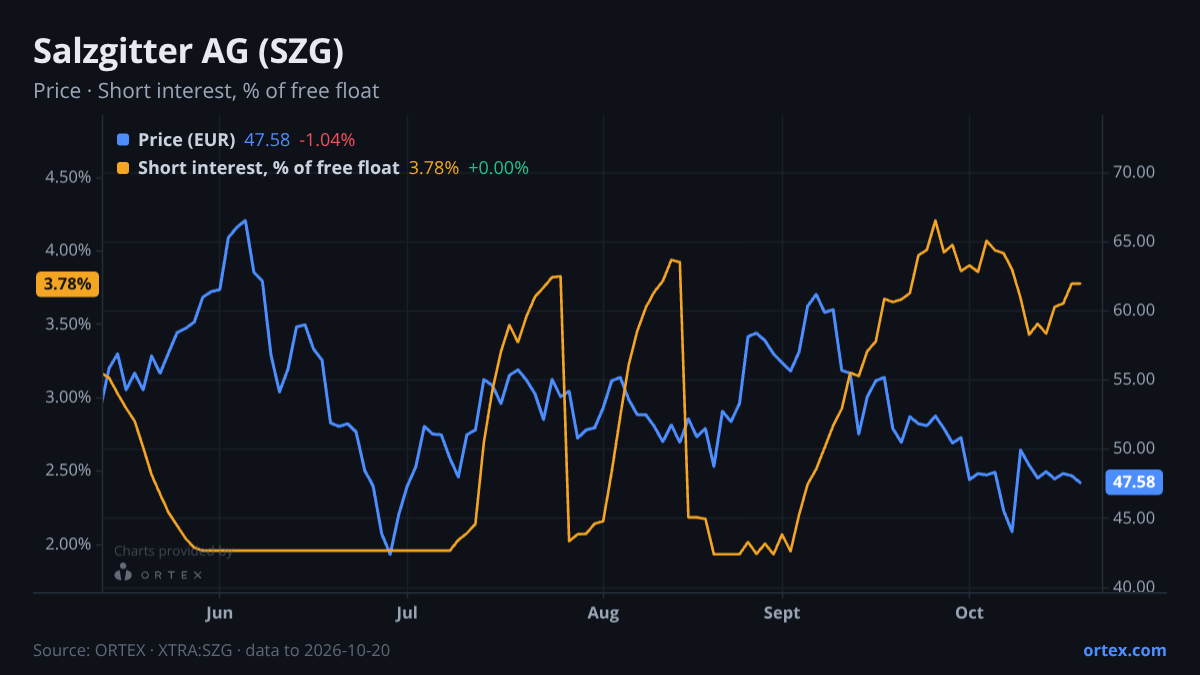This screenshot has width=1200, height=675.
Task: Click the Salzgitter AG (SZG) title
Action: pyautogui.click(x=189, y=52)
